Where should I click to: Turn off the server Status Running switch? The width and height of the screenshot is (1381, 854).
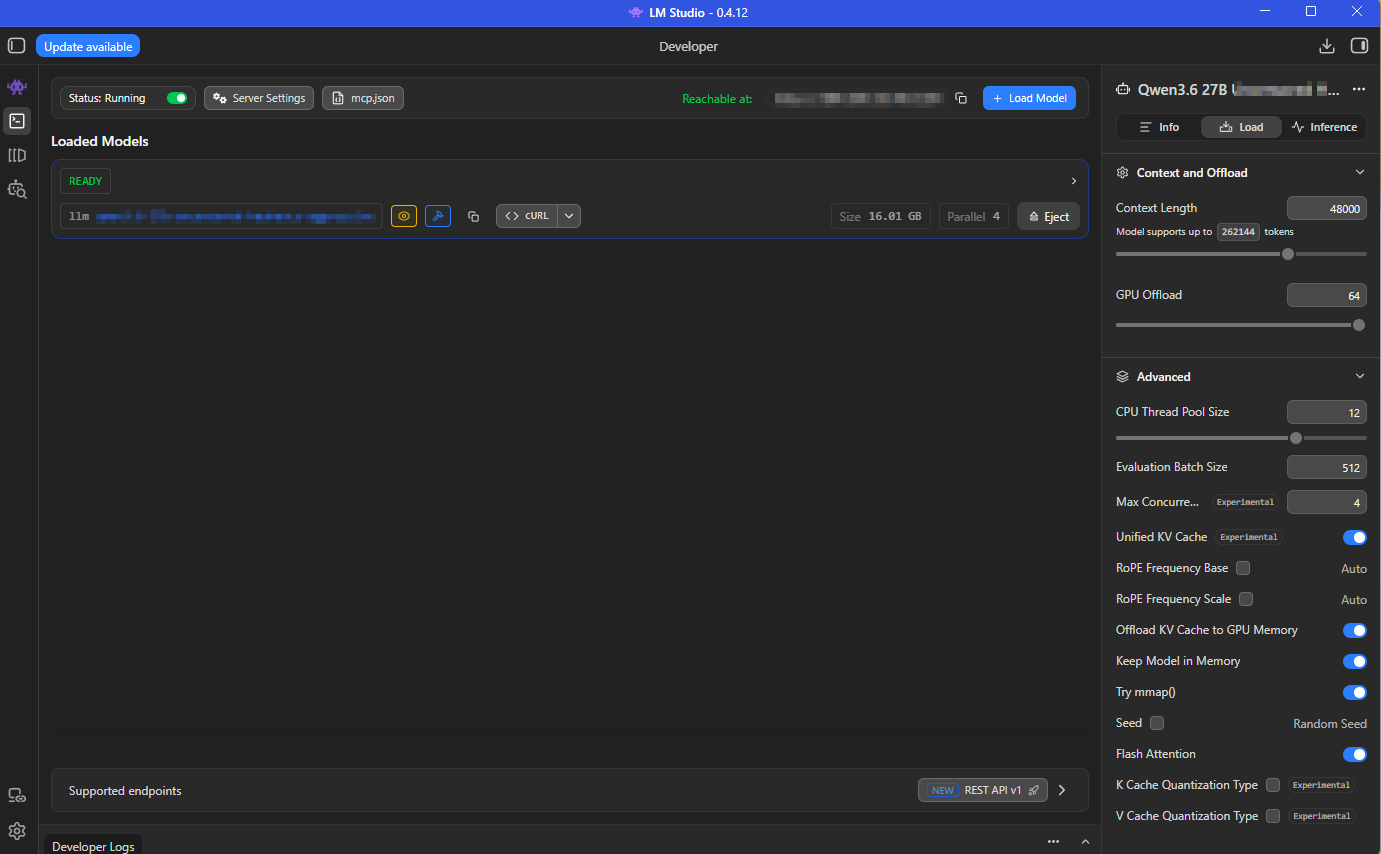coord(177,98)
